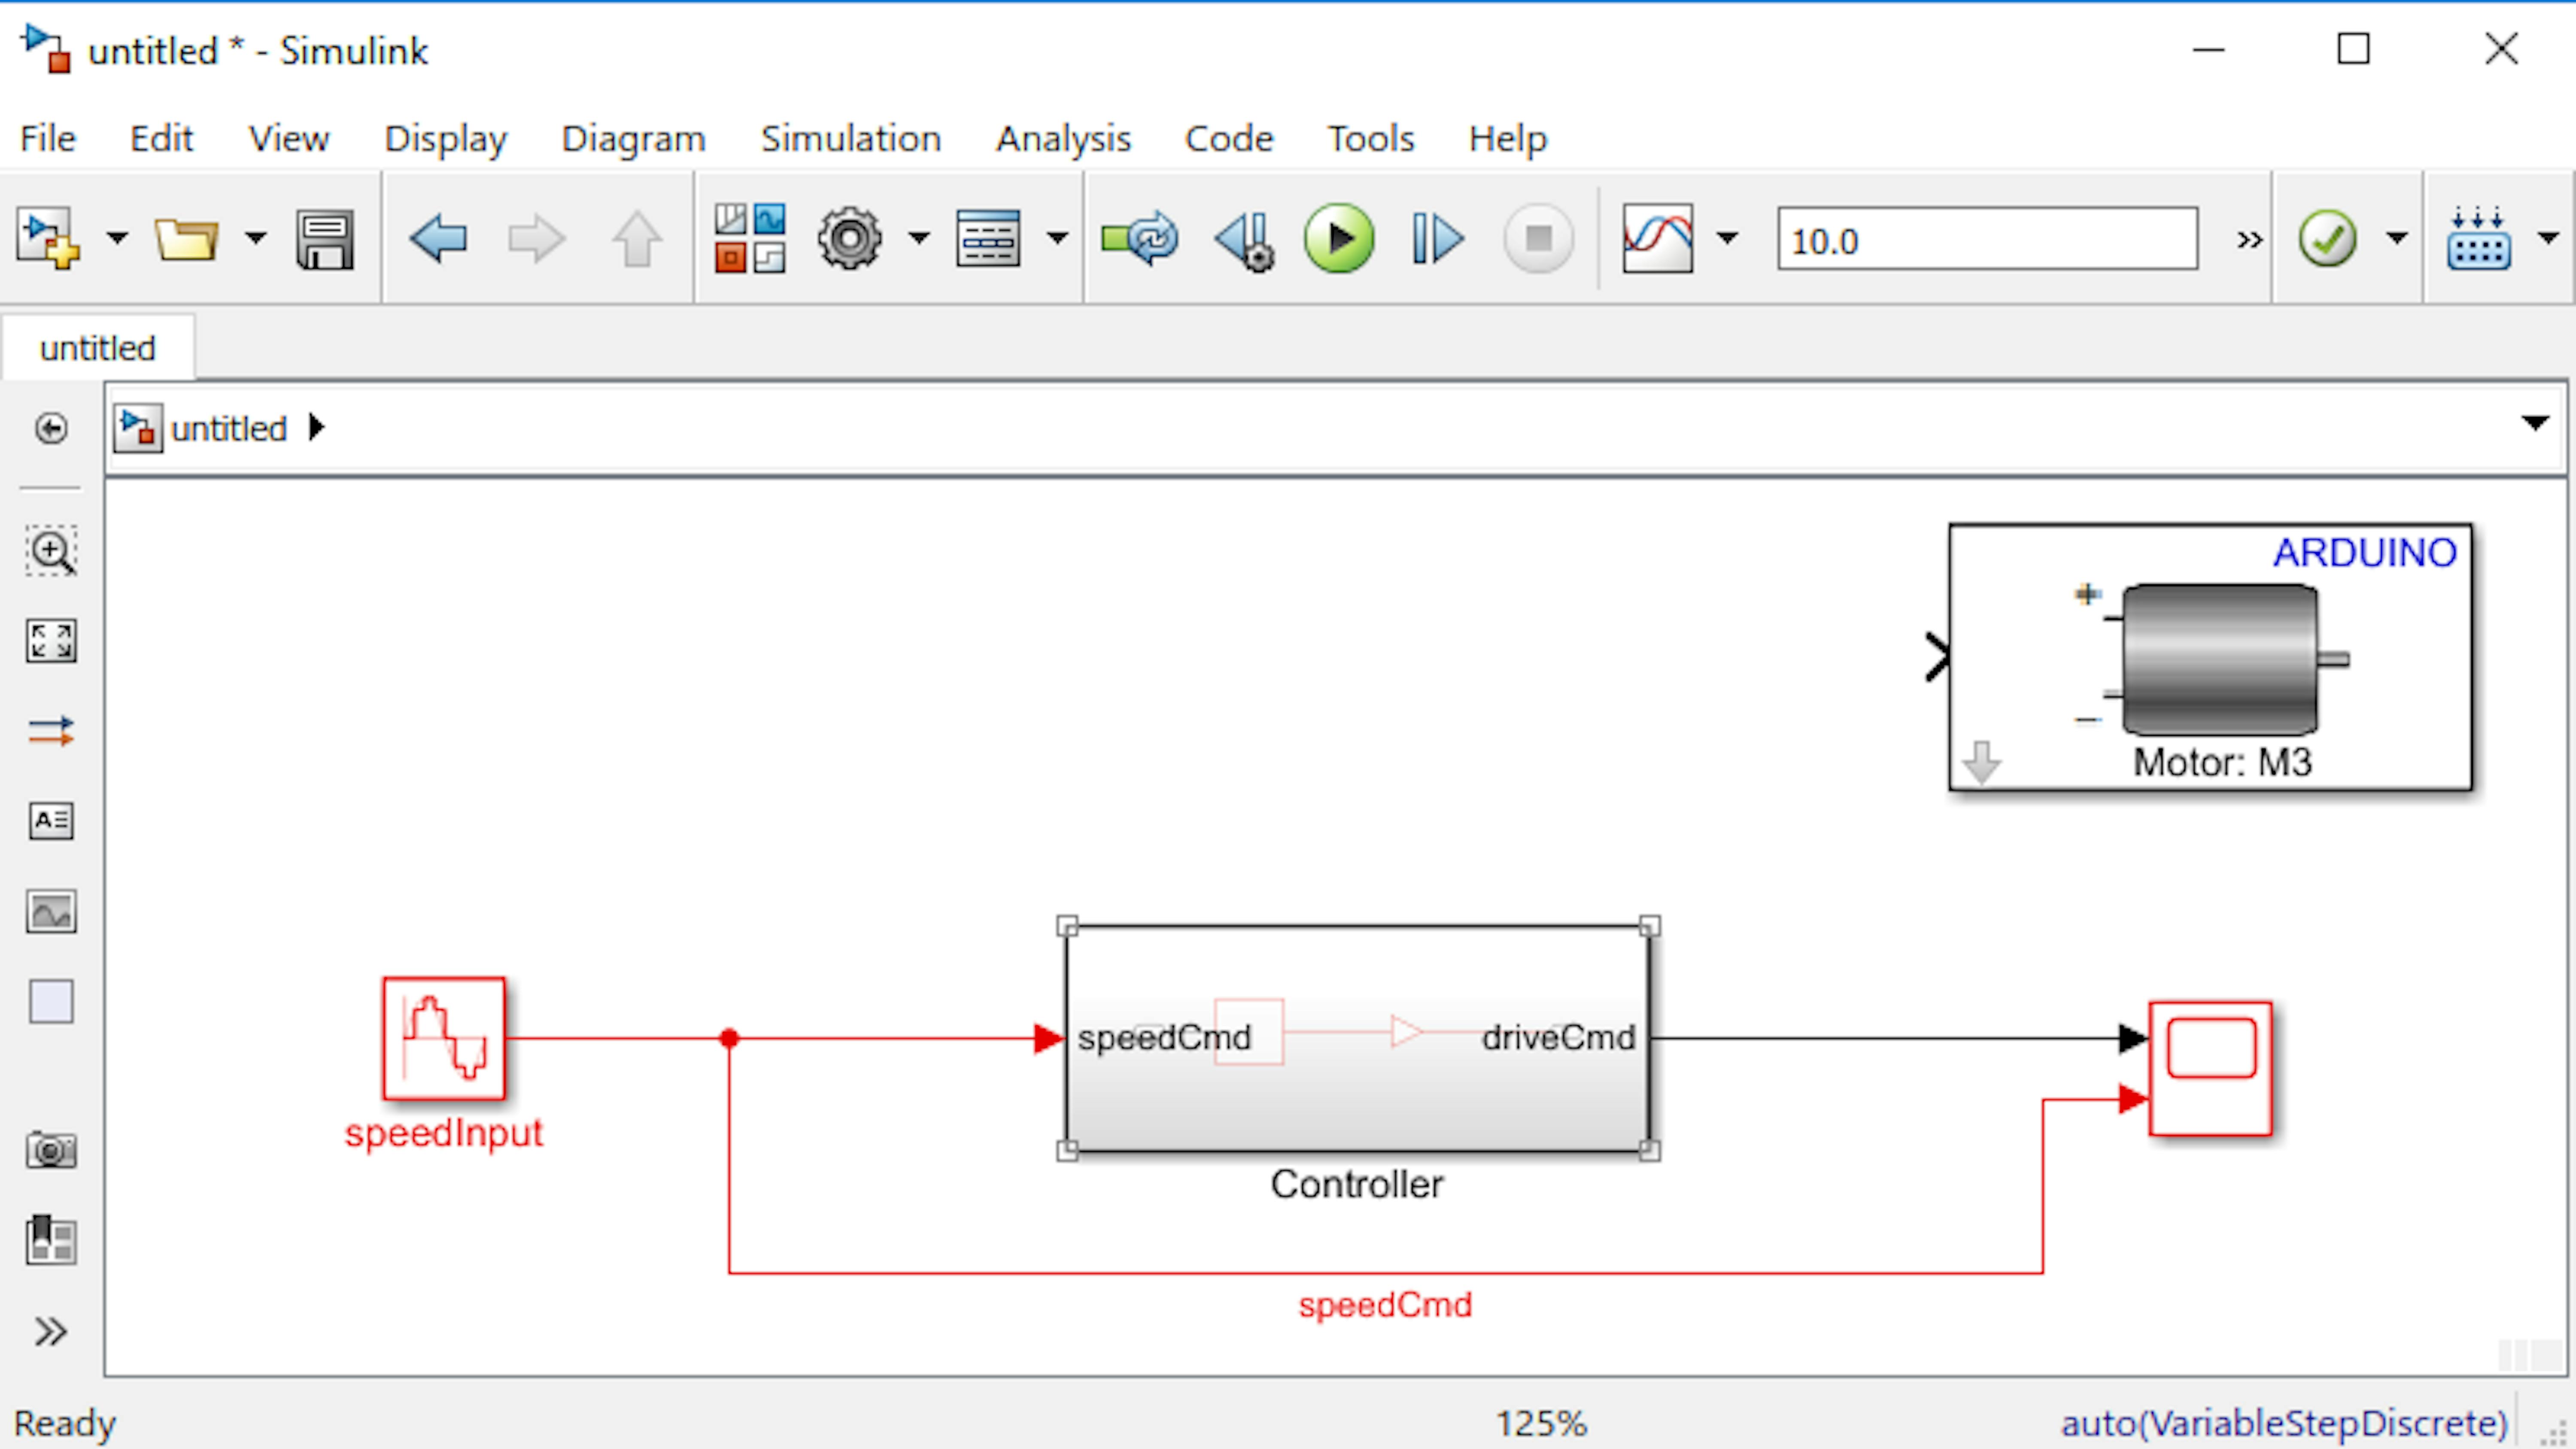Show more toolbar items chevron
This screenshot has width=2576, height=1449.
tap(2250, 240)
